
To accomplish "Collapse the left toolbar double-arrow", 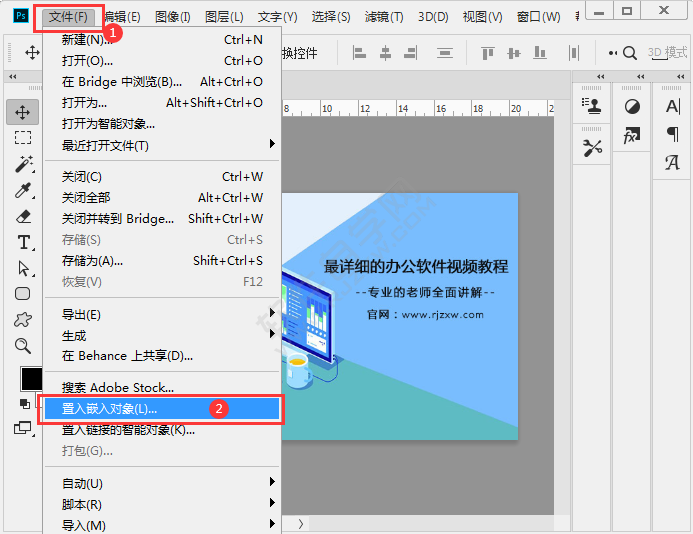I will coord(12,77).
